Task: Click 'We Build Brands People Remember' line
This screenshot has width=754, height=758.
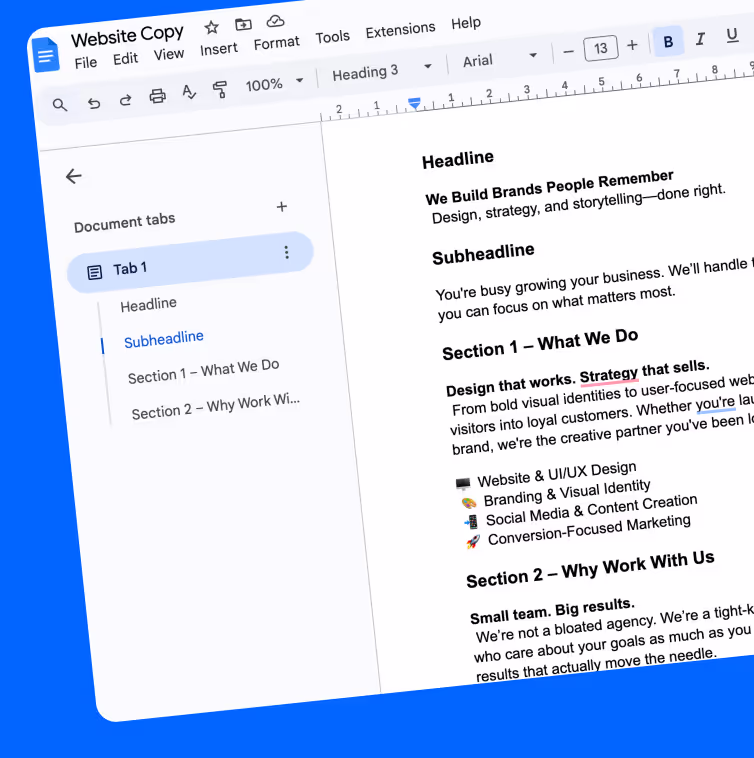Action: 550,188
